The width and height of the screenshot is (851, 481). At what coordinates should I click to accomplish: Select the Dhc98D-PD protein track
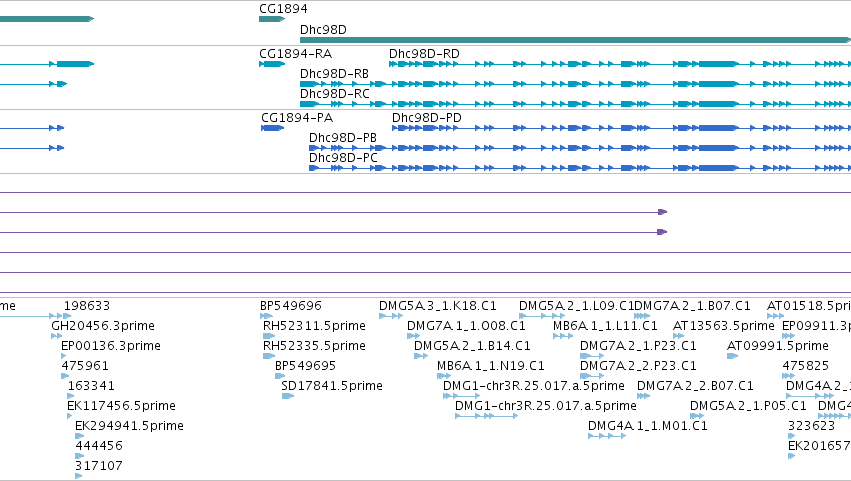[x=621, y=128]
